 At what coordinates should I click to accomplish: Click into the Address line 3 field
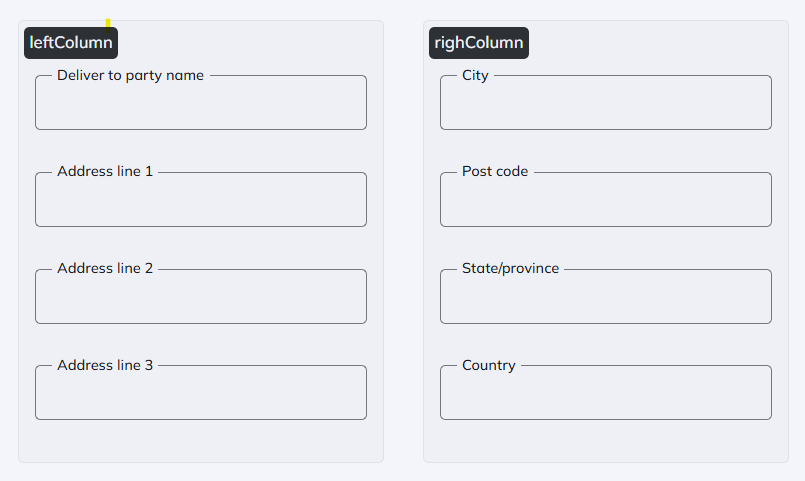[x=201, y=393]
